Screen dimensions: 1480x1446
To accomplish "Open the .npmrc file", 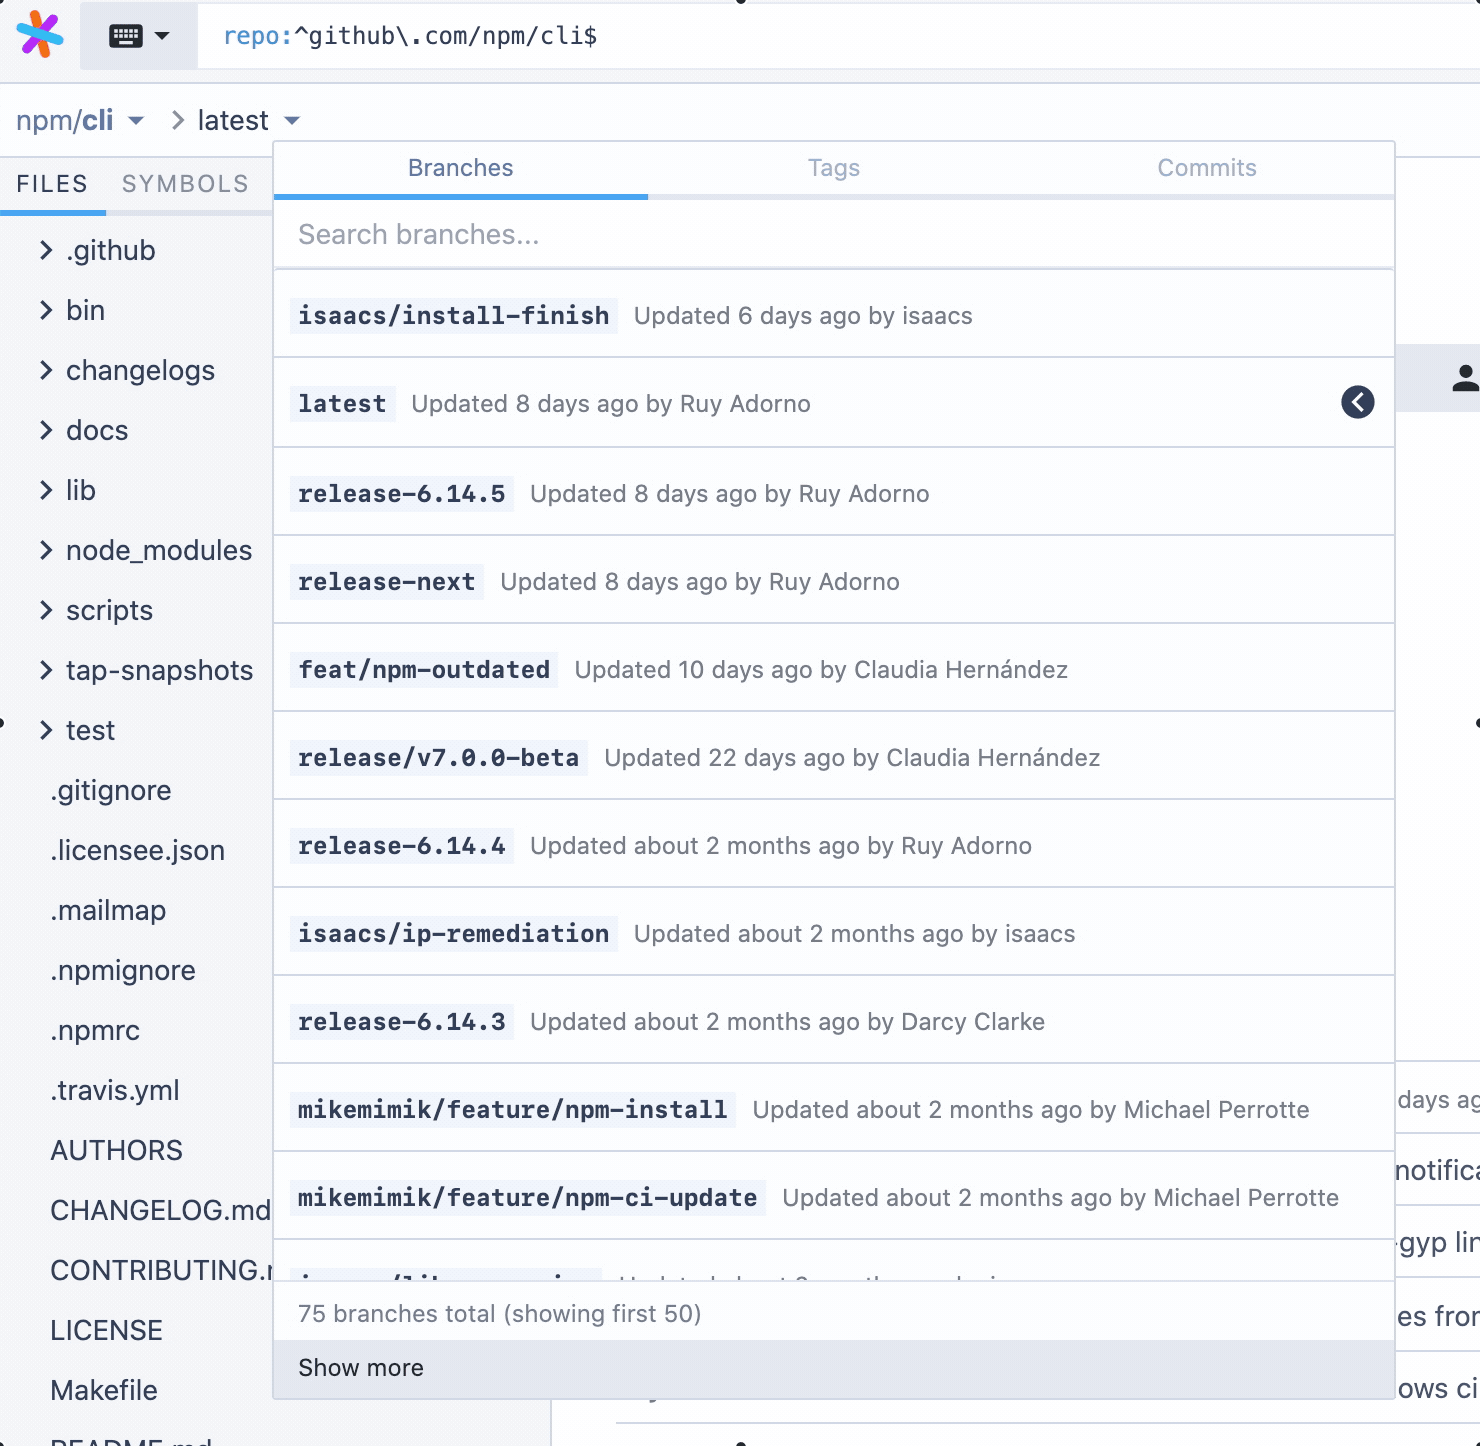I will [x=95, y=1030].
